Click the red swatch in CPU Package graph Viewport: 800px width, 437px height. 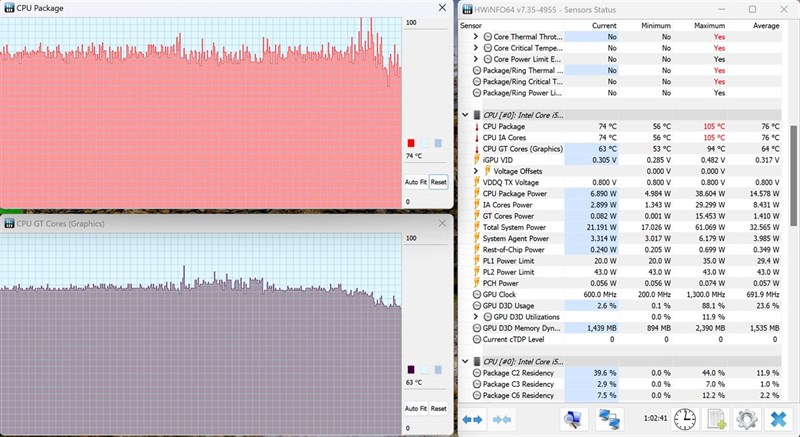click(411, 143)
